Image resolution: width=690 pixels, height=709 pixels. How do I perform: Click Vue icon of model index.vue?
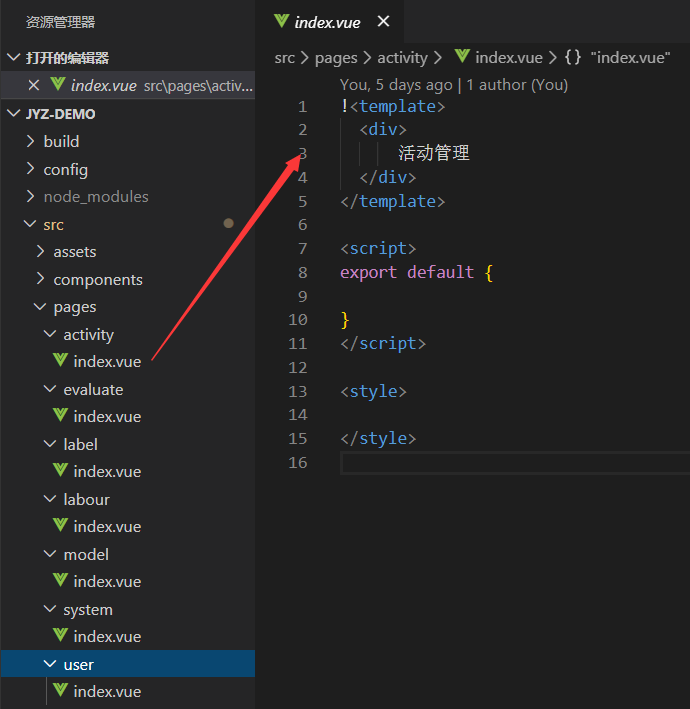point(60,580)
